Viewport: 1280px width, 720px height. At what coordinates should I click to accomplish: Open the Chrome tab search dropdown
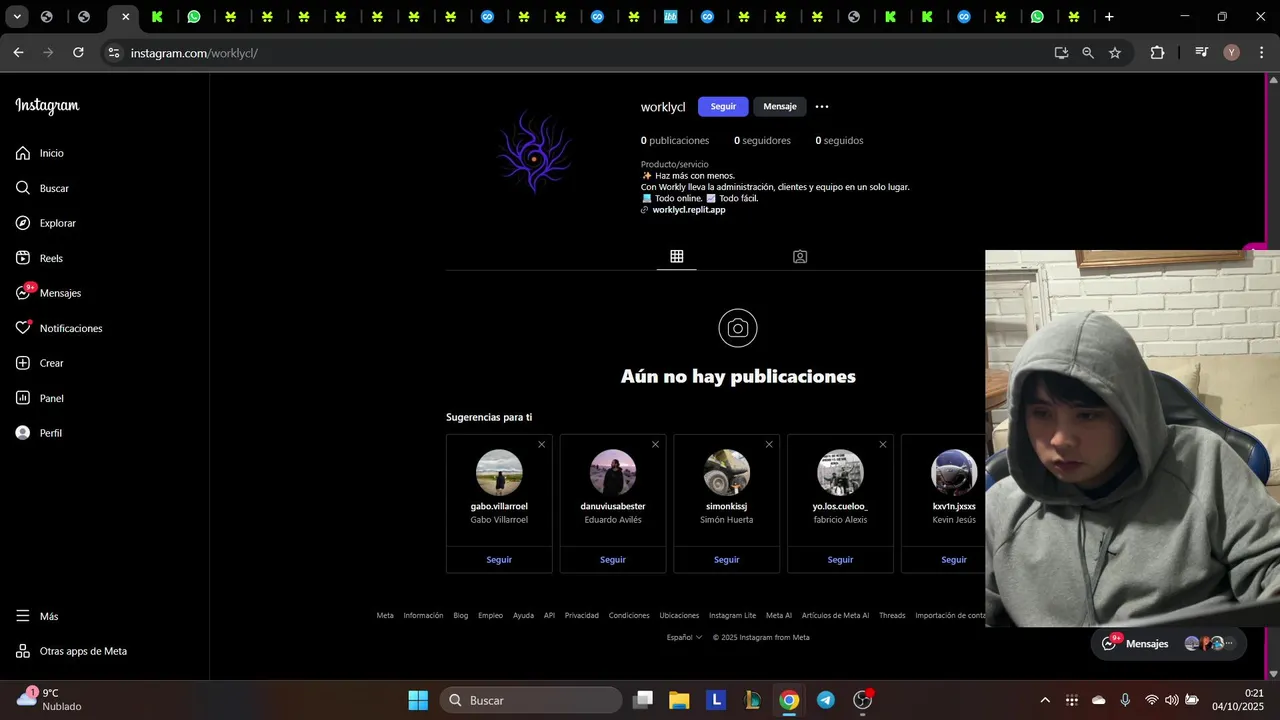click(x=17, y=17)
